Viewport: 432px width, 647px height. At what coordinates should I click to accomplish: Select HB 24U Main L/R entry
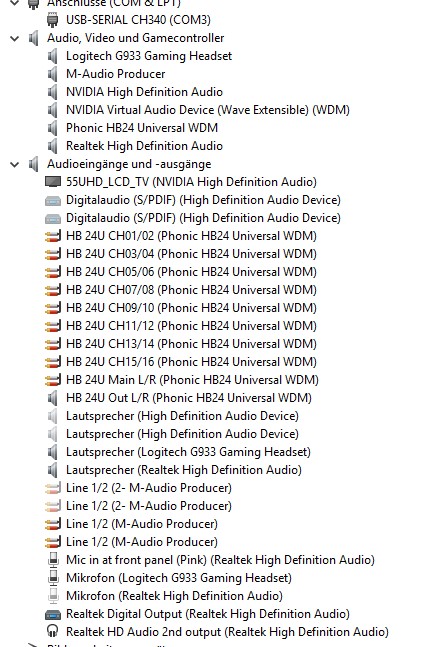click(192, 380)
